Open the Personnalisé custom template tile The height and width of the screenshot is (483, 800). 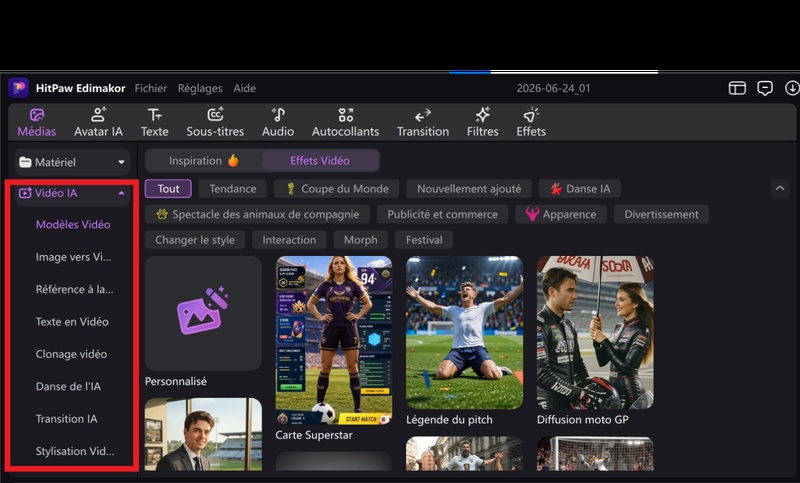coord(203,313)
